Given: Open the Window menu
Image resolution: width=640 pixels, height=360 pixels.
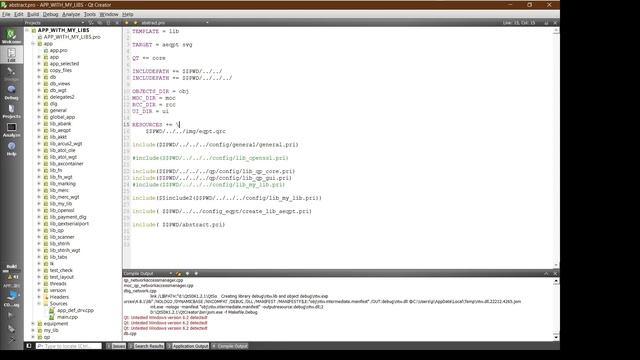Looking at the screenshot, I should coord(109,14).
